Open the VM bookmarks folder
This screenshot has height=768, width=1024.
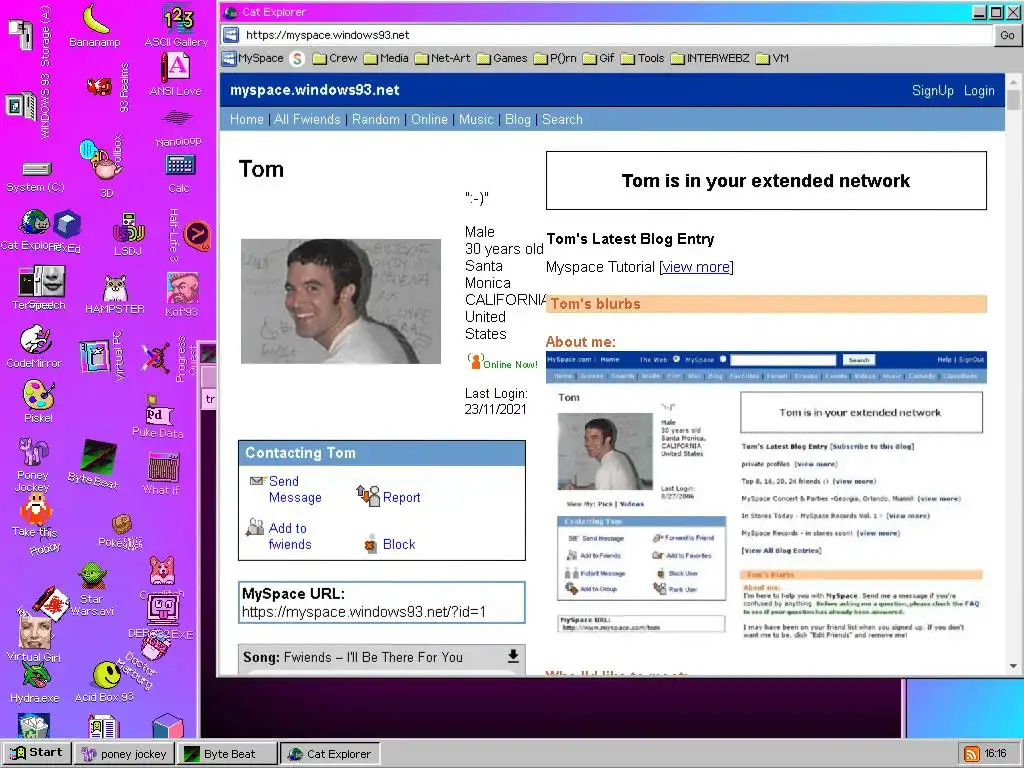(773, 58)
